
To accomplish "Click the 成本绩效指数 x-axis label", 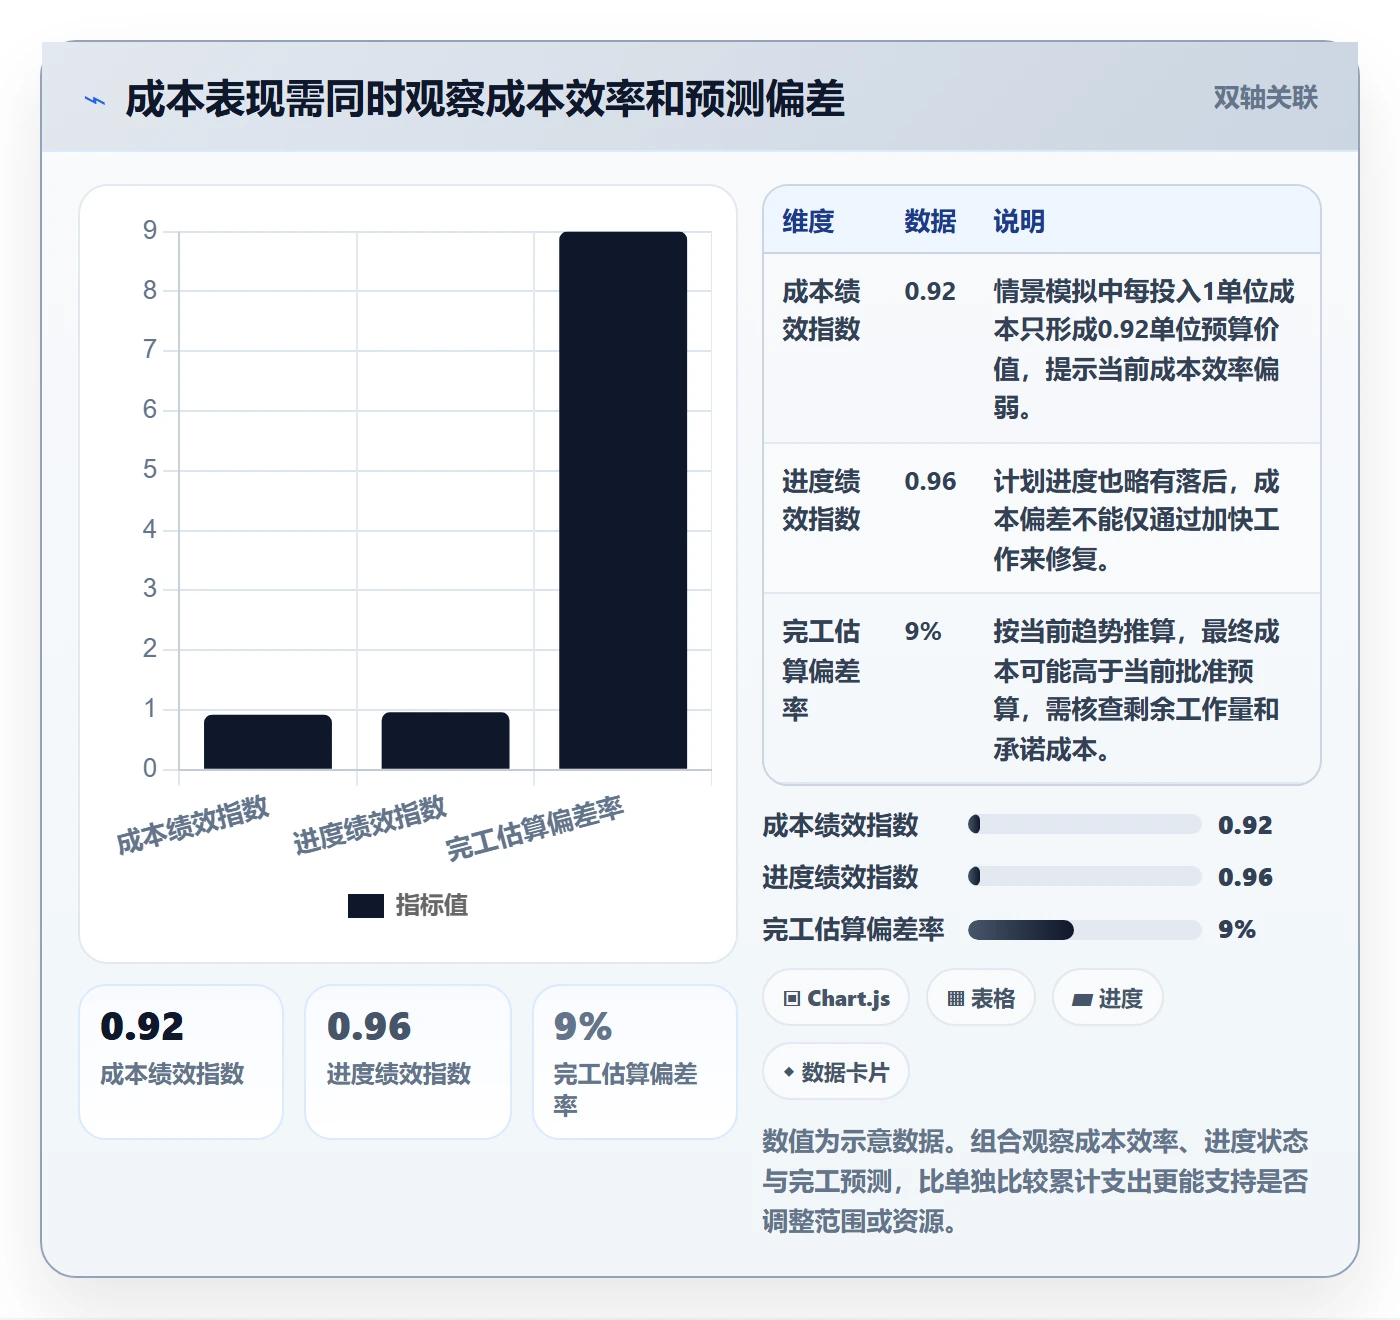I will (x=193, y=825).
